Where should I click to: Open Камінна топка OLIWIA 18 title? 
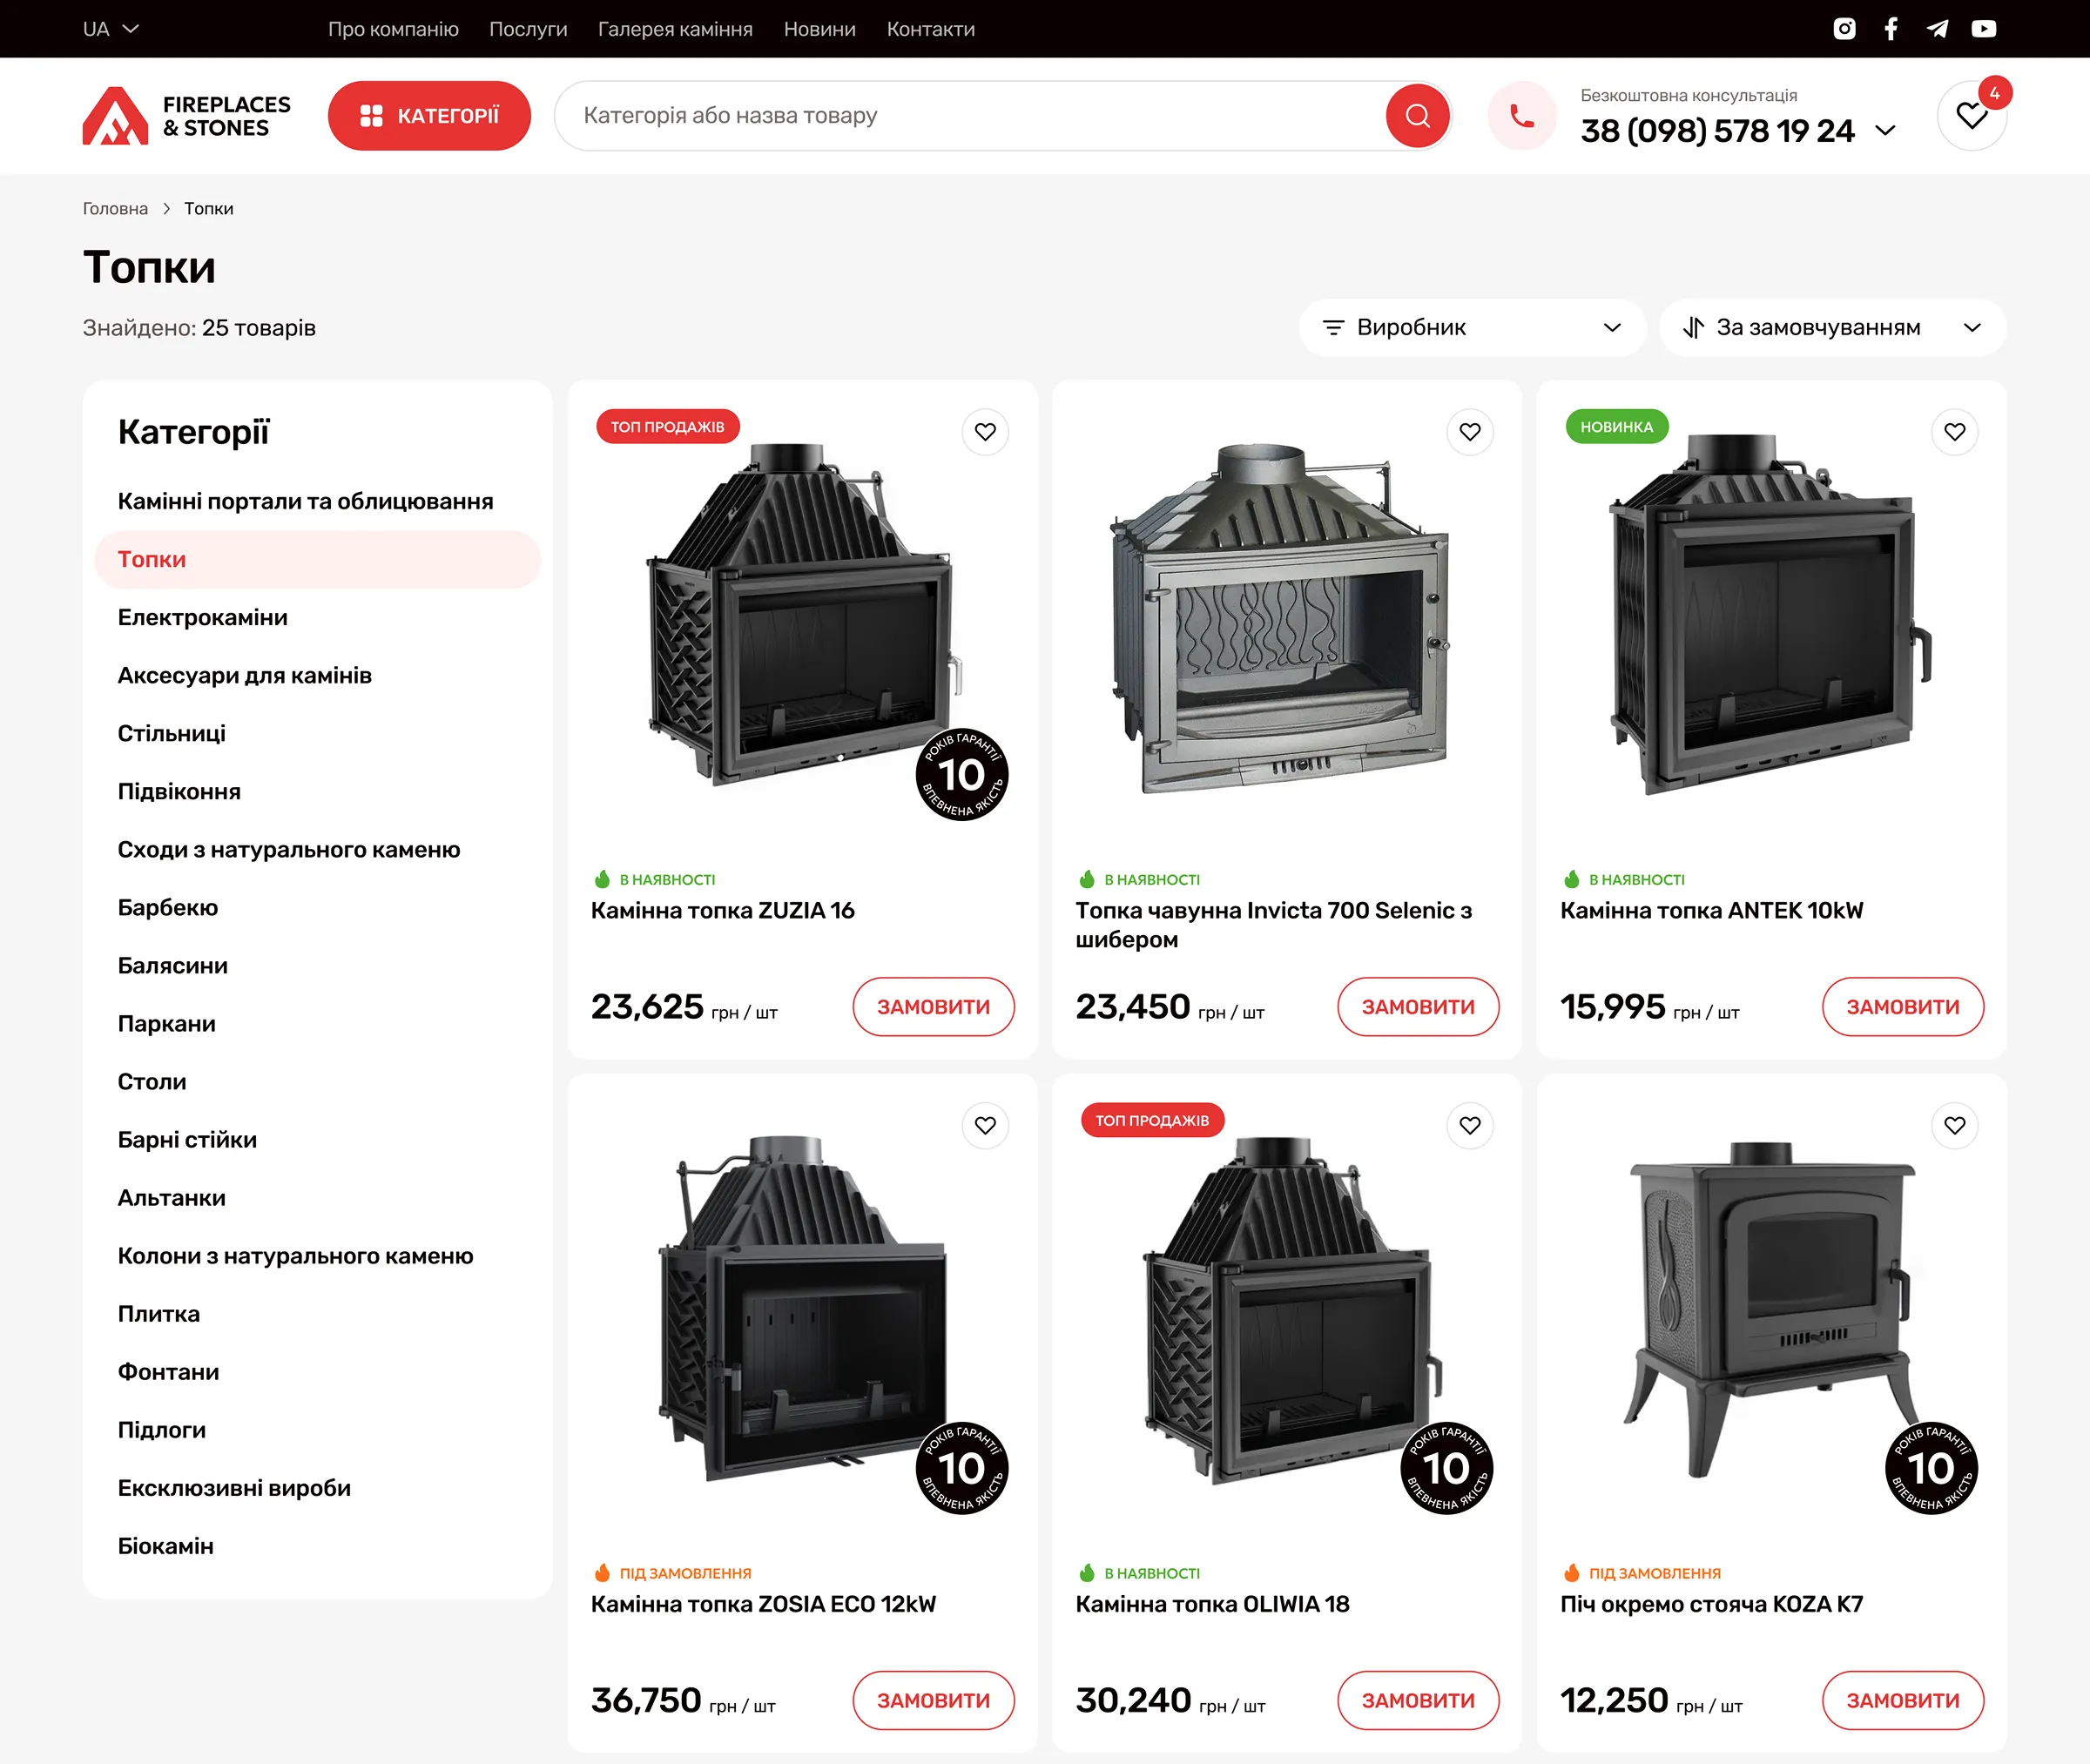[x=1212, y=1605]
